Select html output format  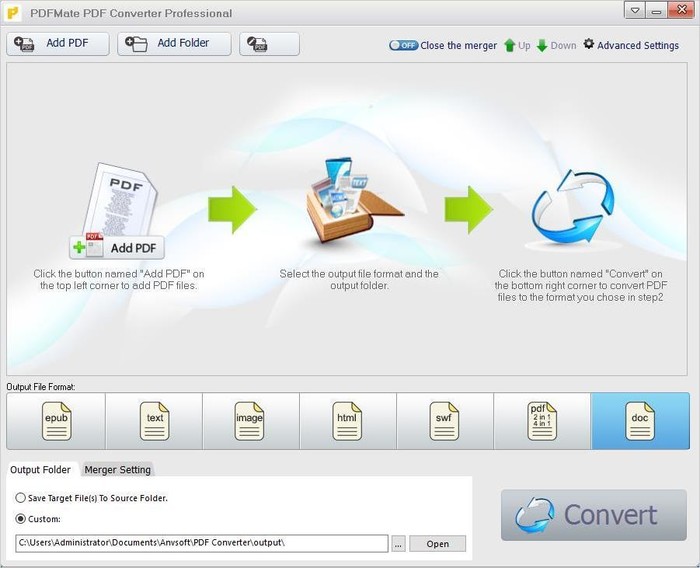348,421
